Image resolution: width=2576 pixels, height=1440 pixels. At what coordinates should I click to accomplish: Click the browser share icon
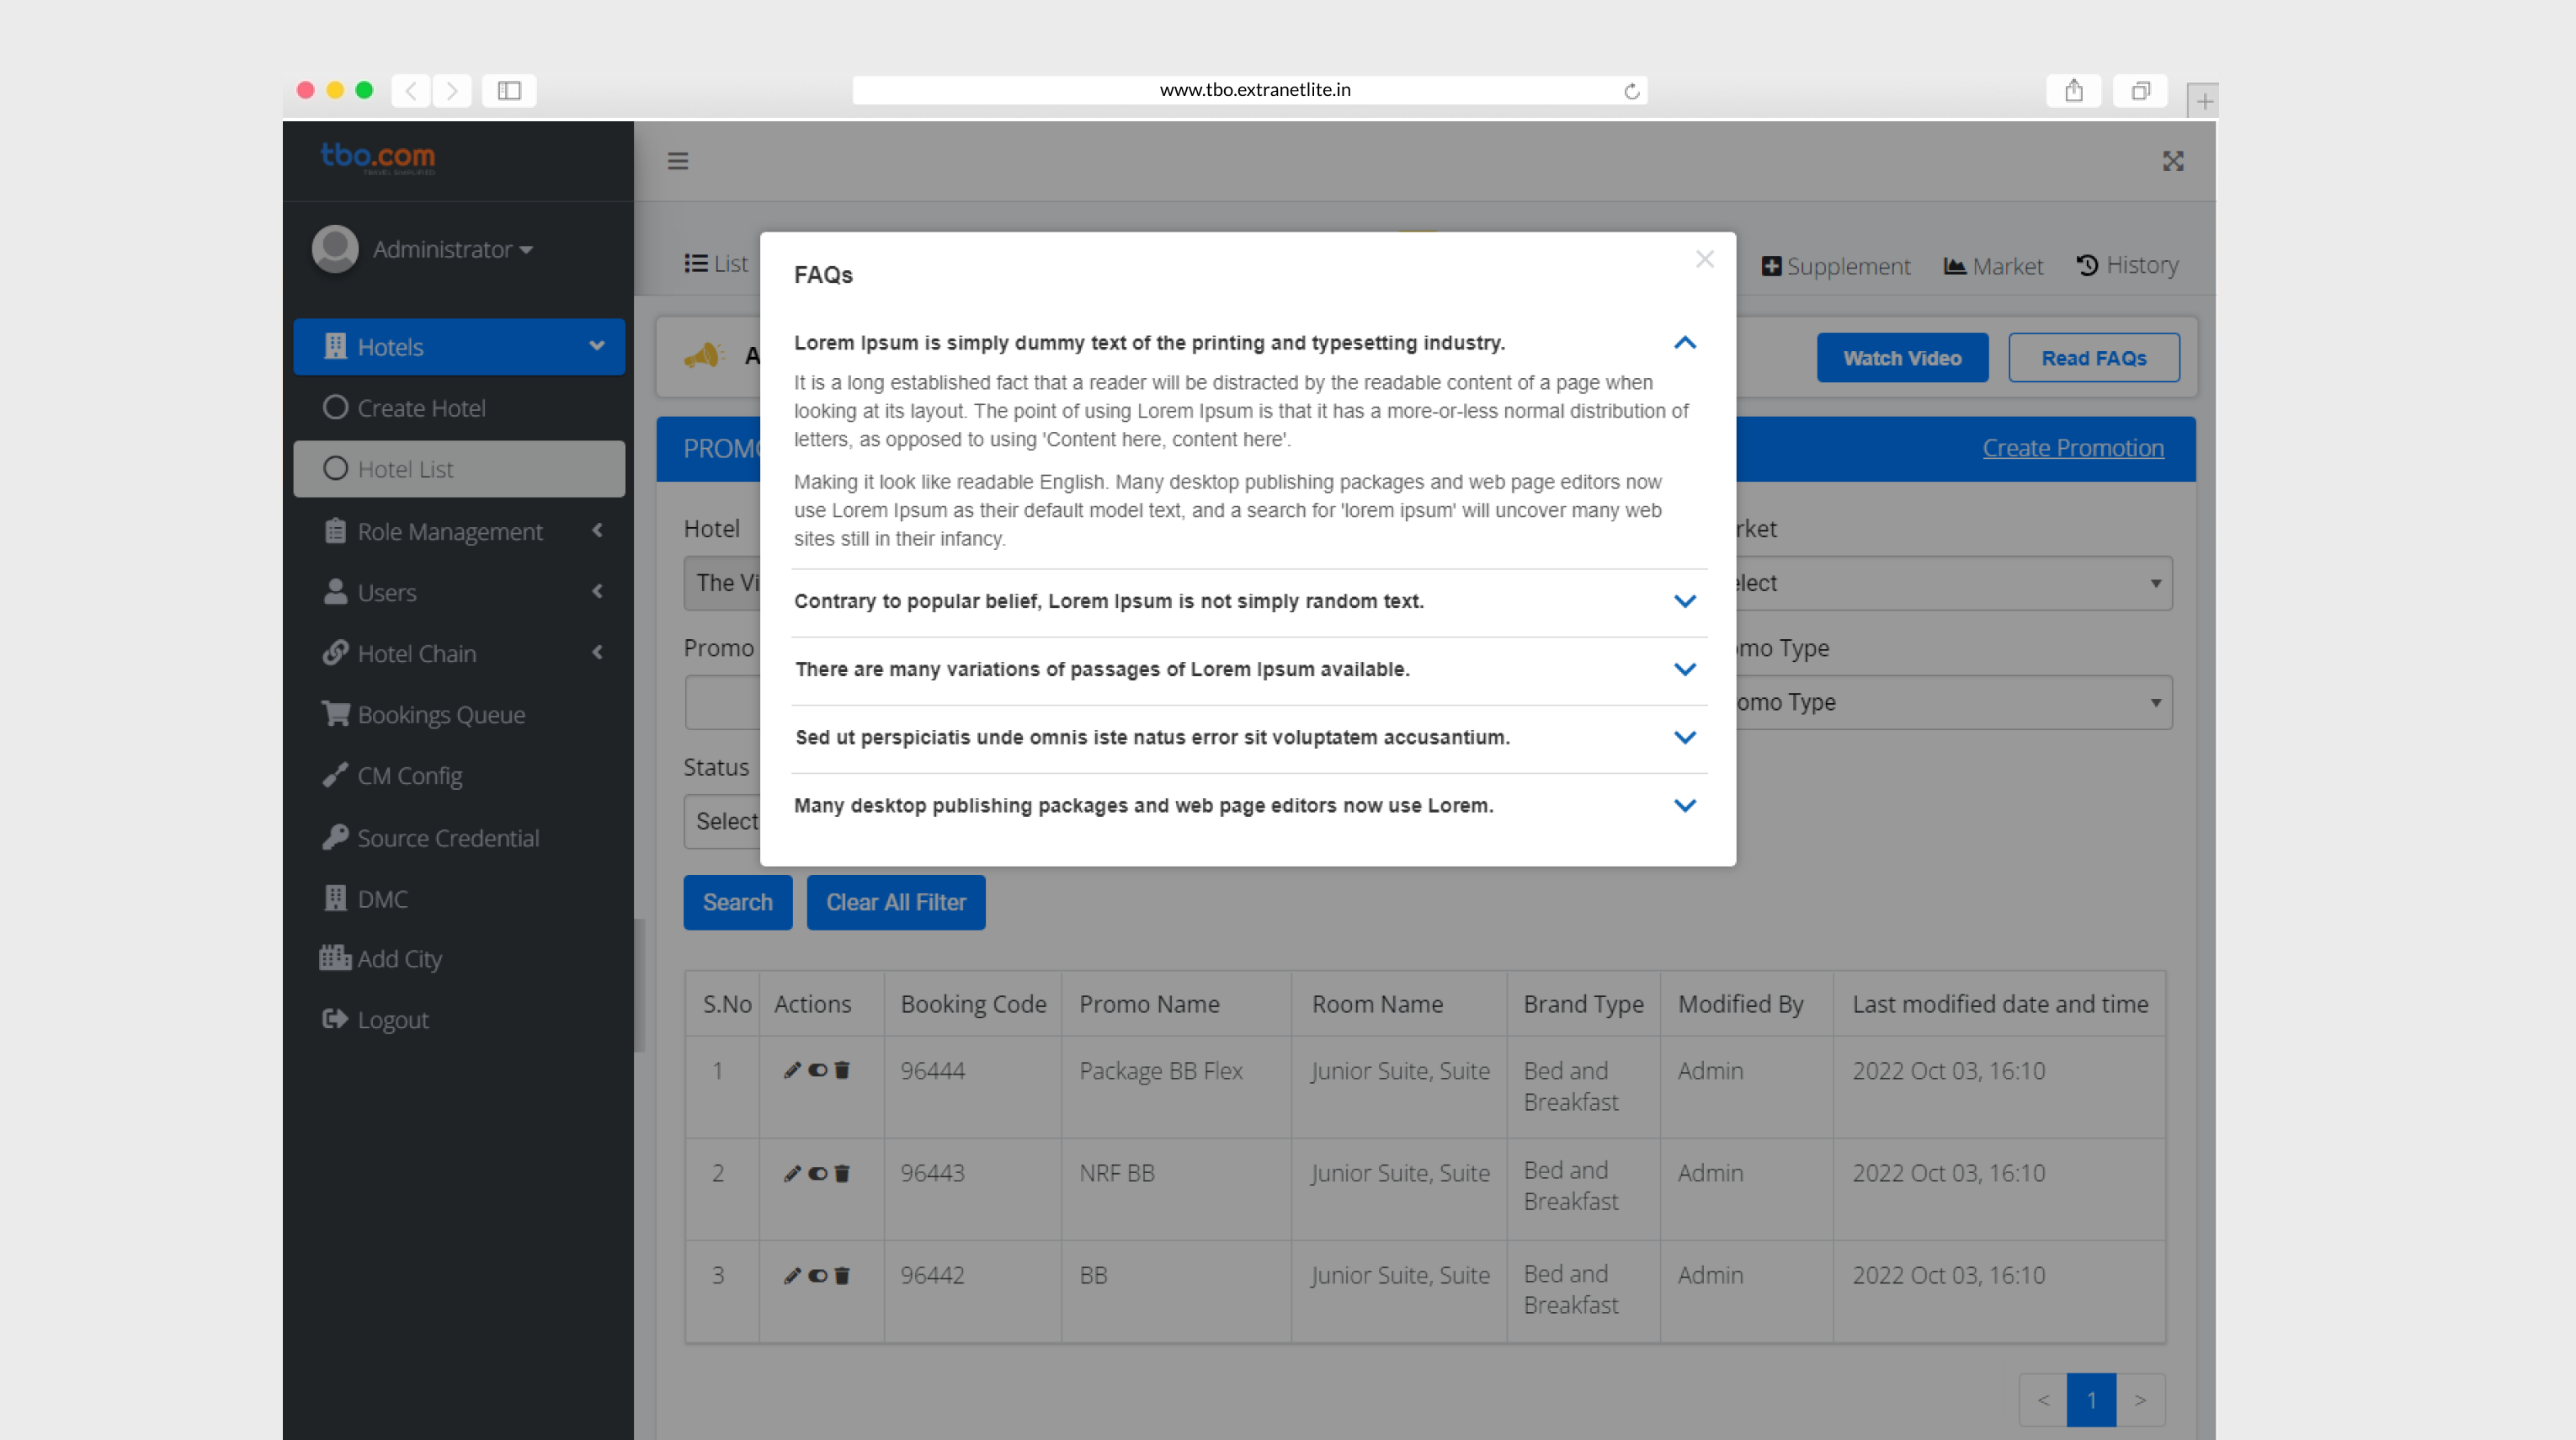pos(2074,91)
